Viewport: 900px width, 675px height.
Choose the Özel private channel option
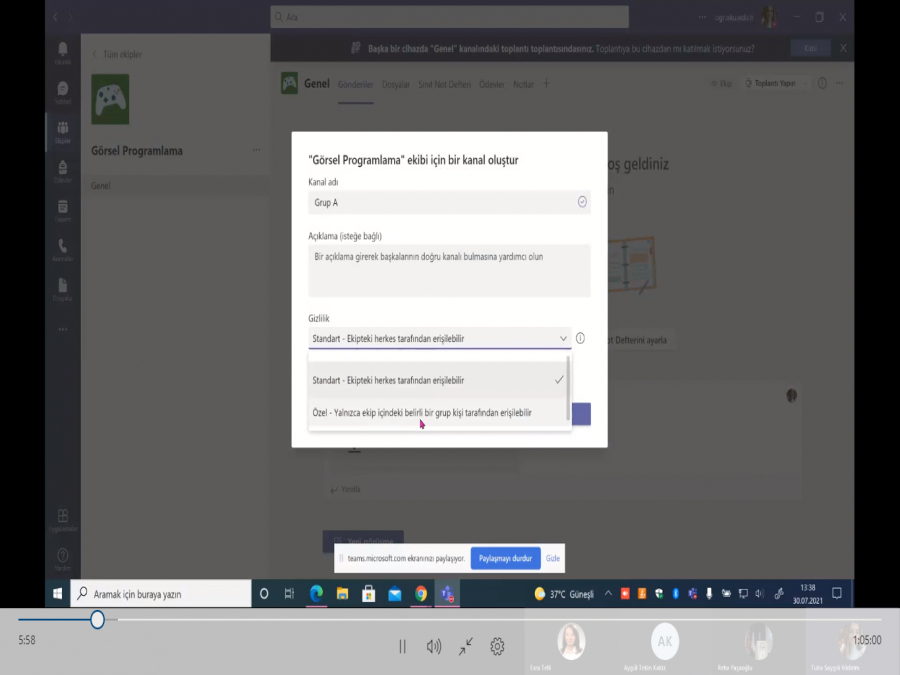click(437, 412)
